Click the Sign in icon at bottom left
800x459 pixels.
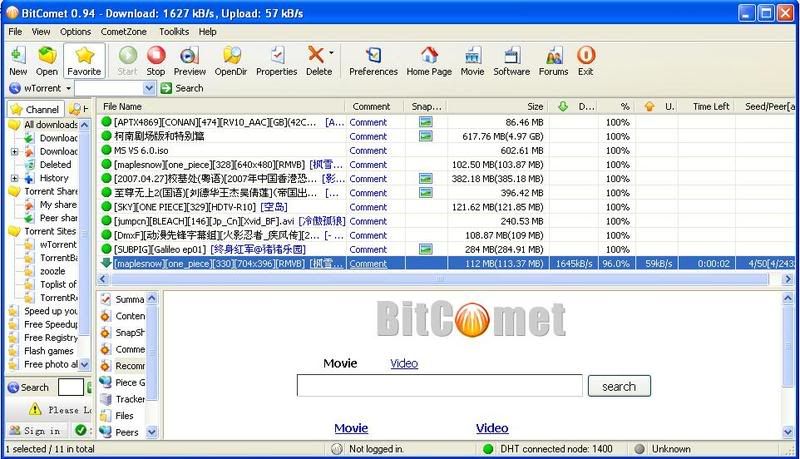(15, 431)
